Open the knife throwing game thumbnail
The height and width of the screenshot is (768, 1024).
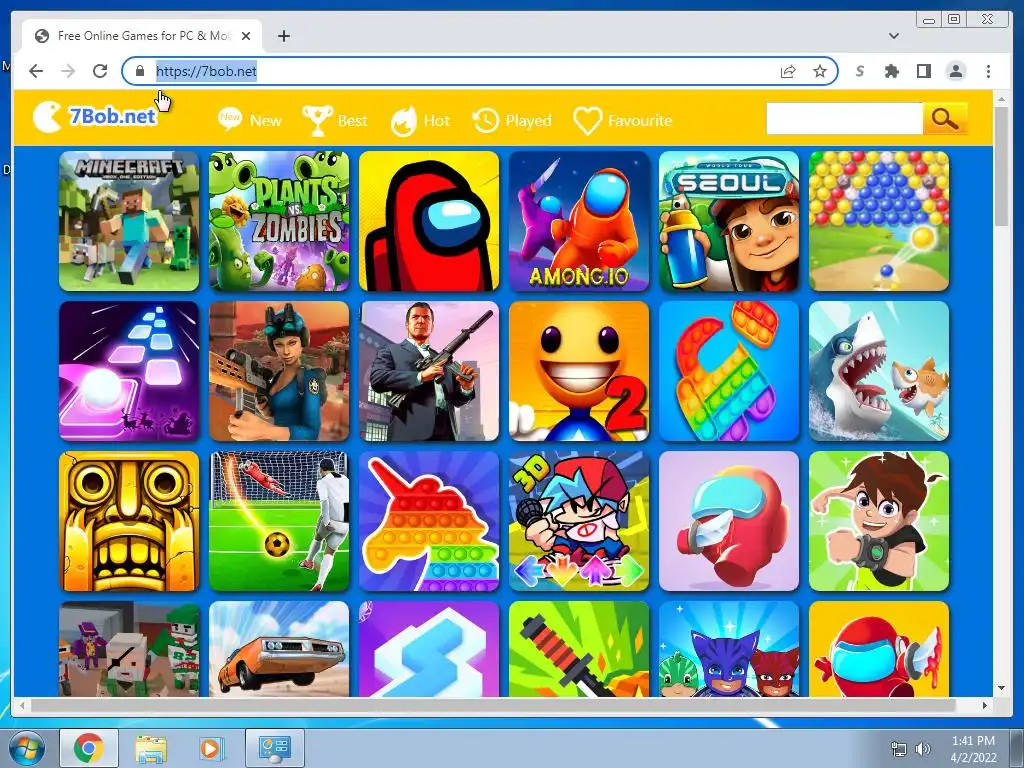(x=579, y=649)
